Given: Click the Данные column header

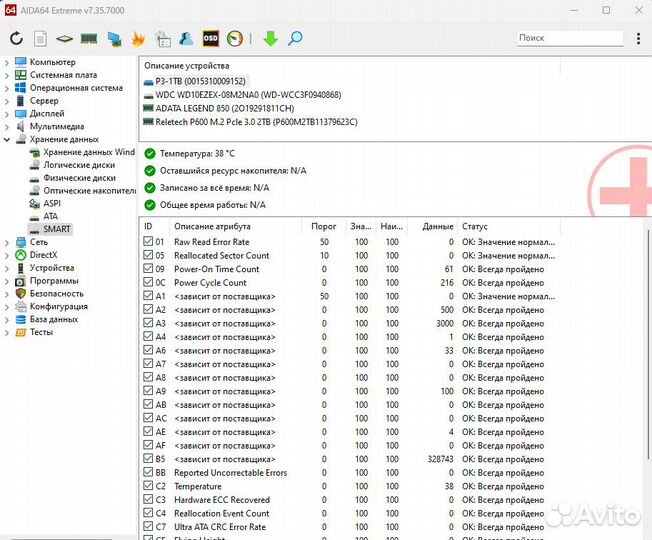Looking at the screenshot, I should 438,227.
